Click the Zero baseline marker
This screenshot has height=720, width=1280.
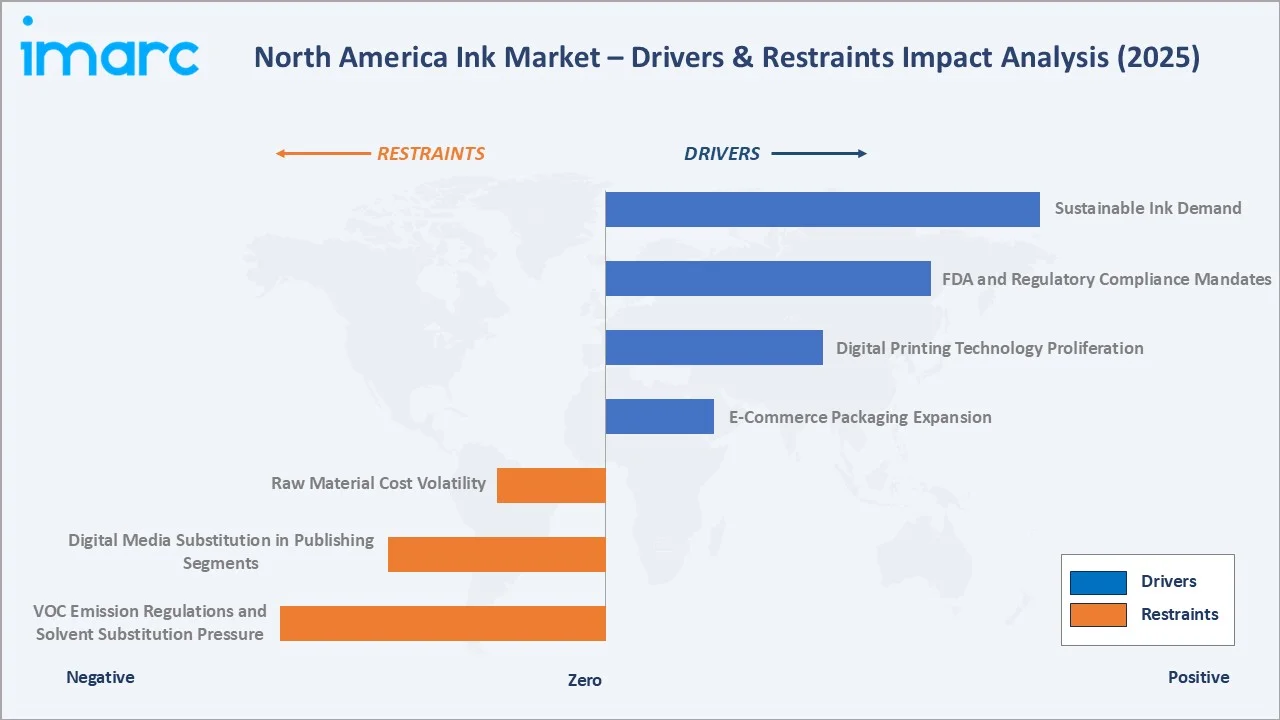(x=584, y=680)
